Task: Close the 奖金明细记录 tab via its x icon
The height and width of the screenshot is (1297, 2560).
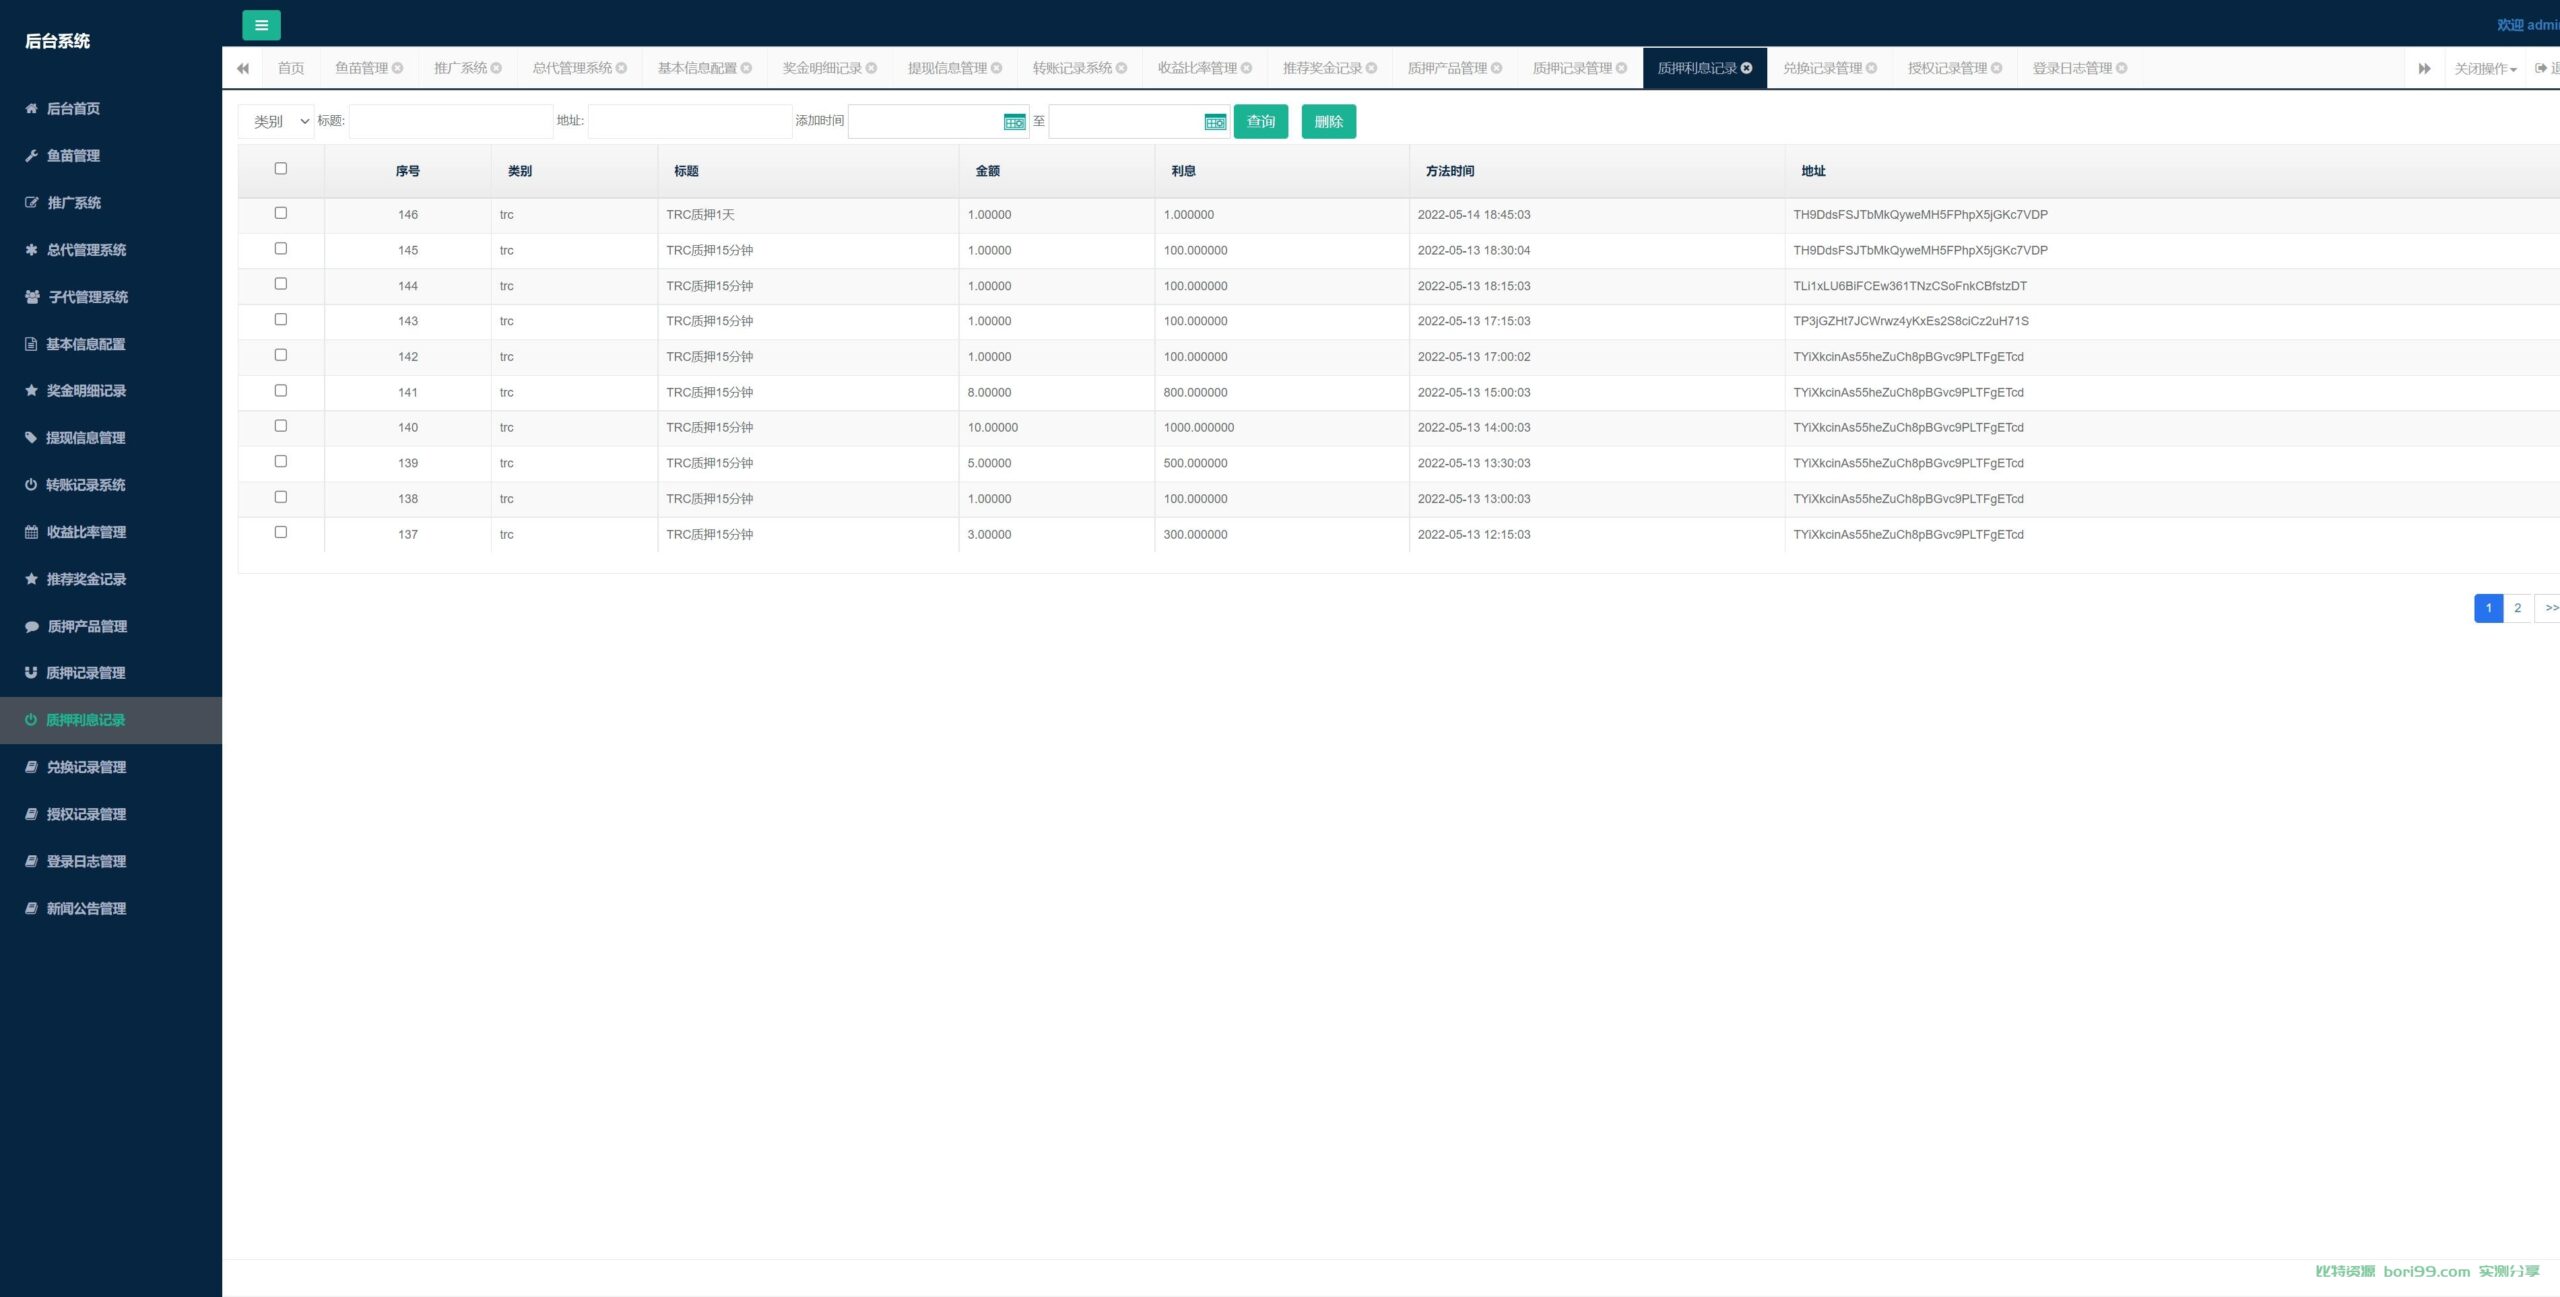Action: click(872, 68)
